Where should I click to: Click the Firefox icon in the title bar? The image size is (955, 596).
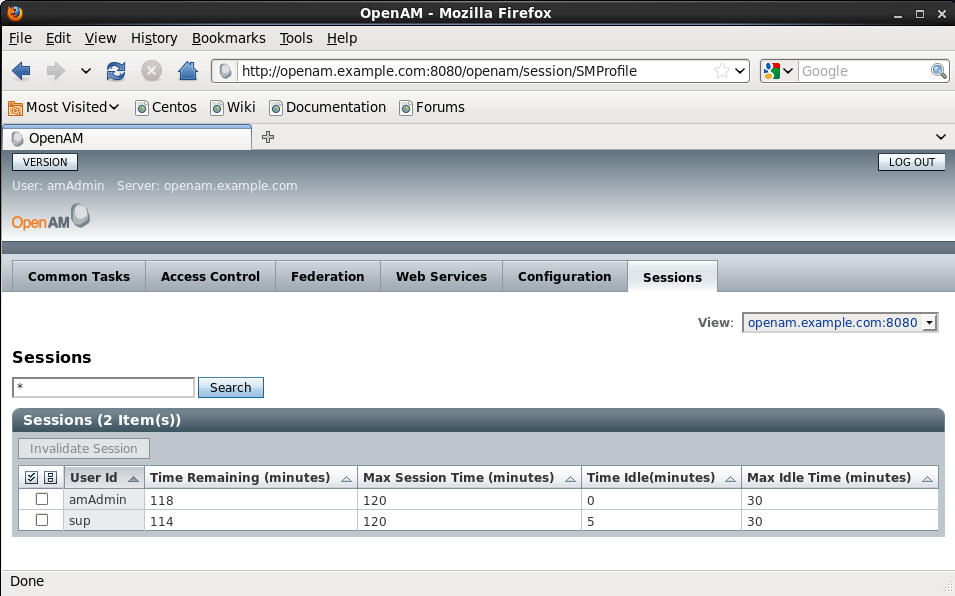coord(15,13)
